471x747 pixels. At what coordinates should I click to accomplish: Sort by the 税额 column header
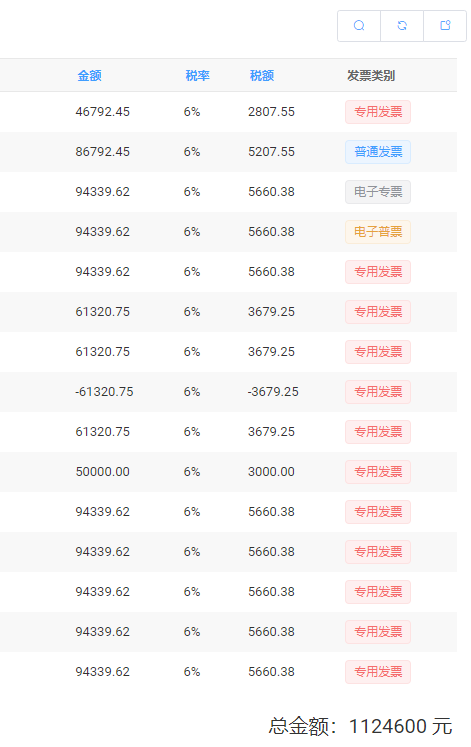(262, 76)
